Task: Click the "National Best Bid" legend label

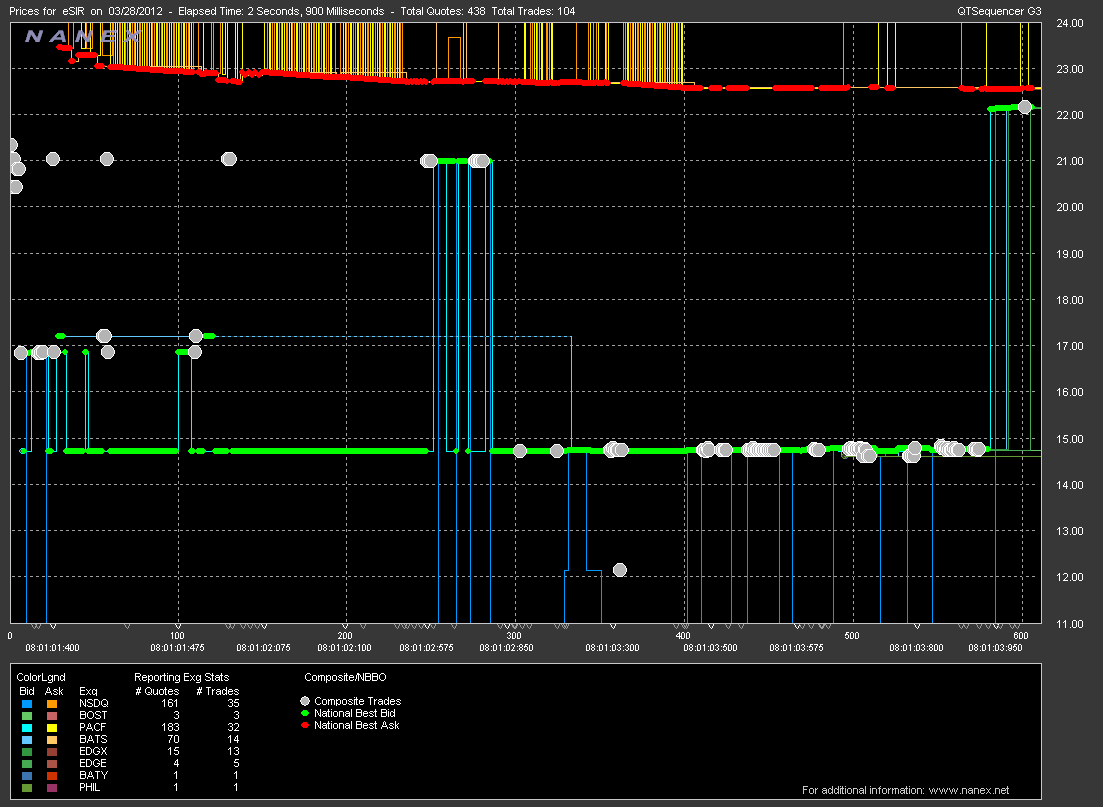Action: click(355, 713)
